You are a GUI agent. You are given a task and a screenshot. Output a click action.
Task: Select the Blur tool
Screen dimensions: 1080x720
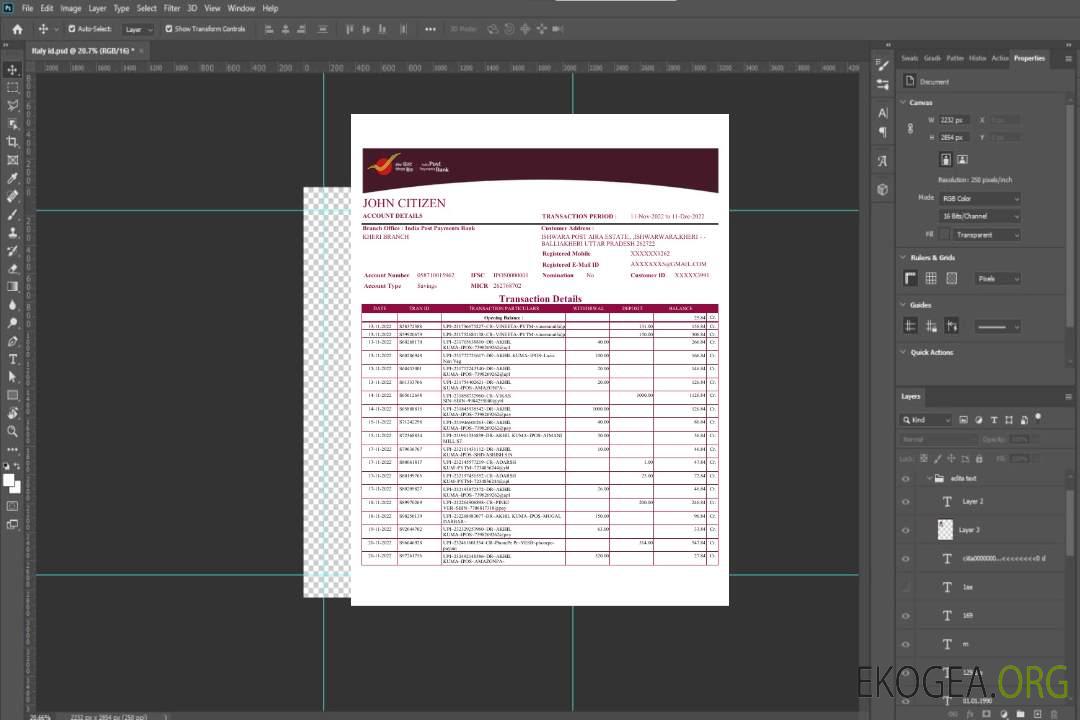pos(12,305)
